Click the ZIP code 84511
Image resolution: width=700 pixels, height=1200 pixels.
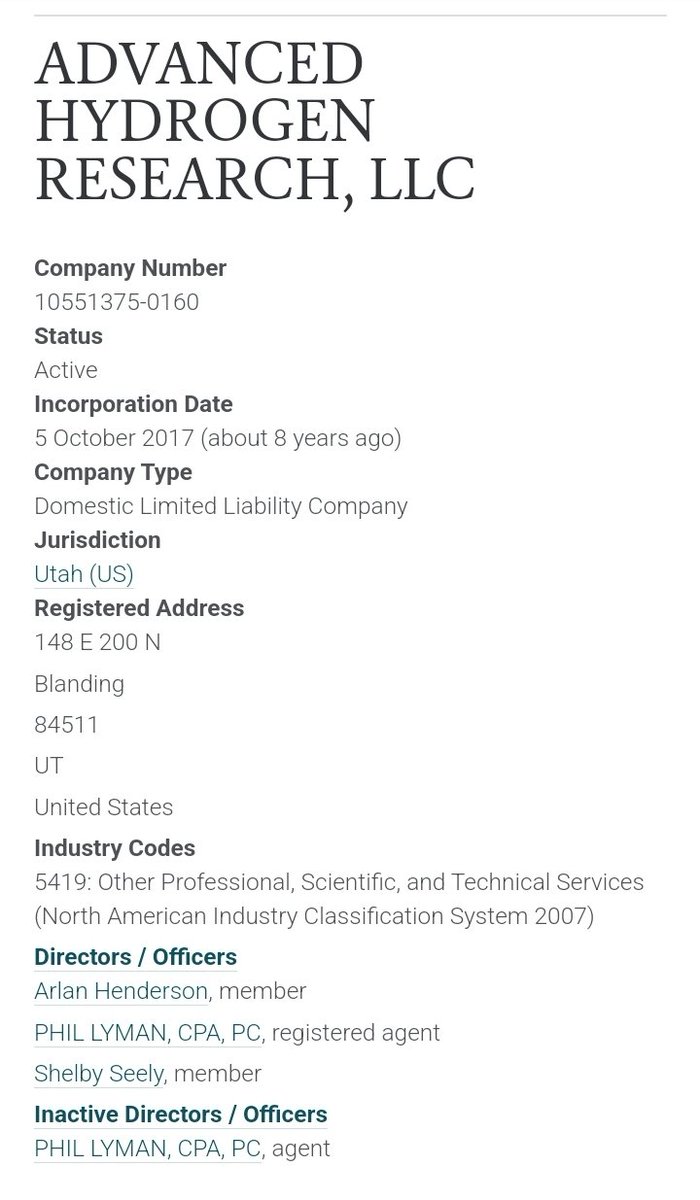(66, 725)
